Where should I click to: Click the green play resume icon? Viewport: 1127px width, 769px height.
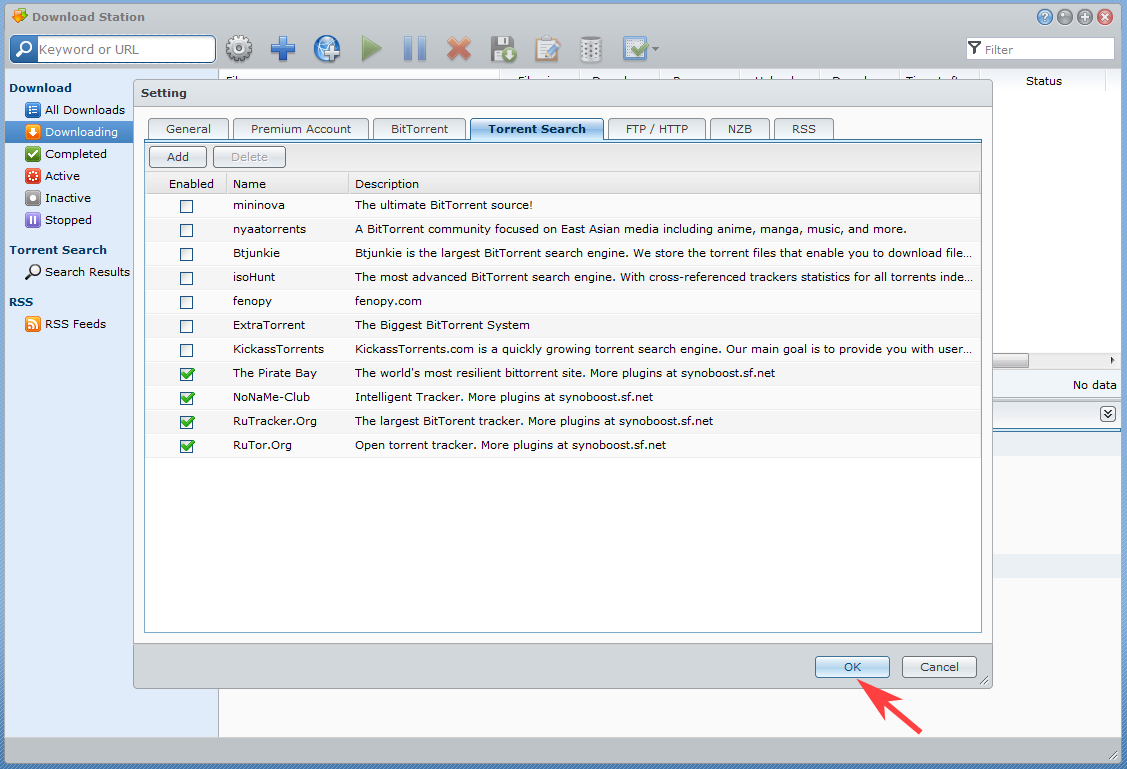[x=371, y=49]
